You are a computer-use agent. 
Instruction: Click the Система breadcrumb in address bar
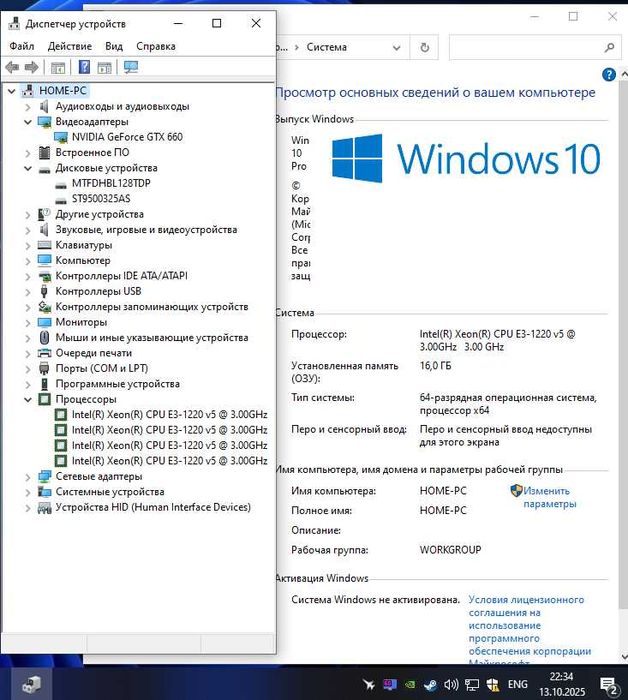(x=326, y=47)
